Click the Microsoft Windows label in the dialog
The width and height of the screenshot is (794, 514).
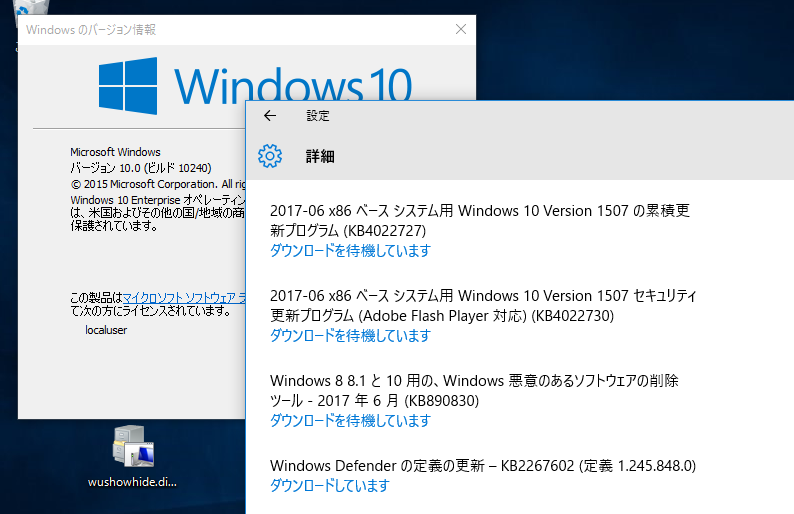tap(115, 152)
